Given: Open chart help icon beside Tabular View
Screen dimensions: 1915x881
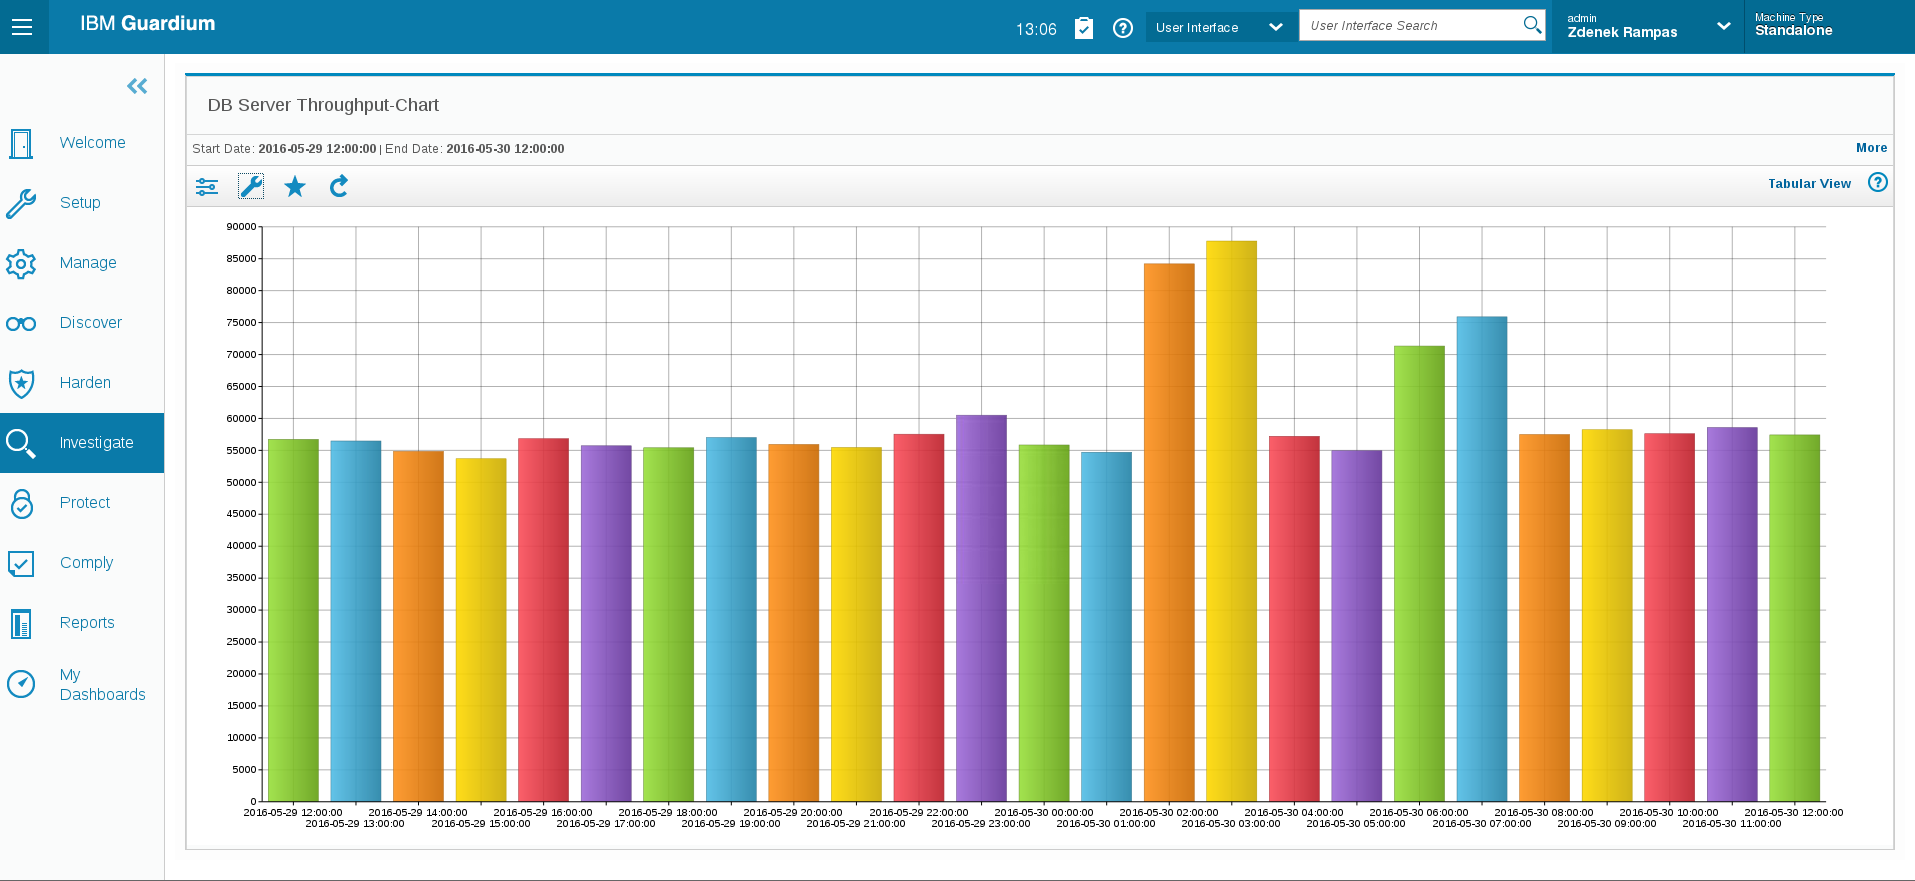Looking at the screenshot, I should pyautogui.click(x=1878, y=182).
